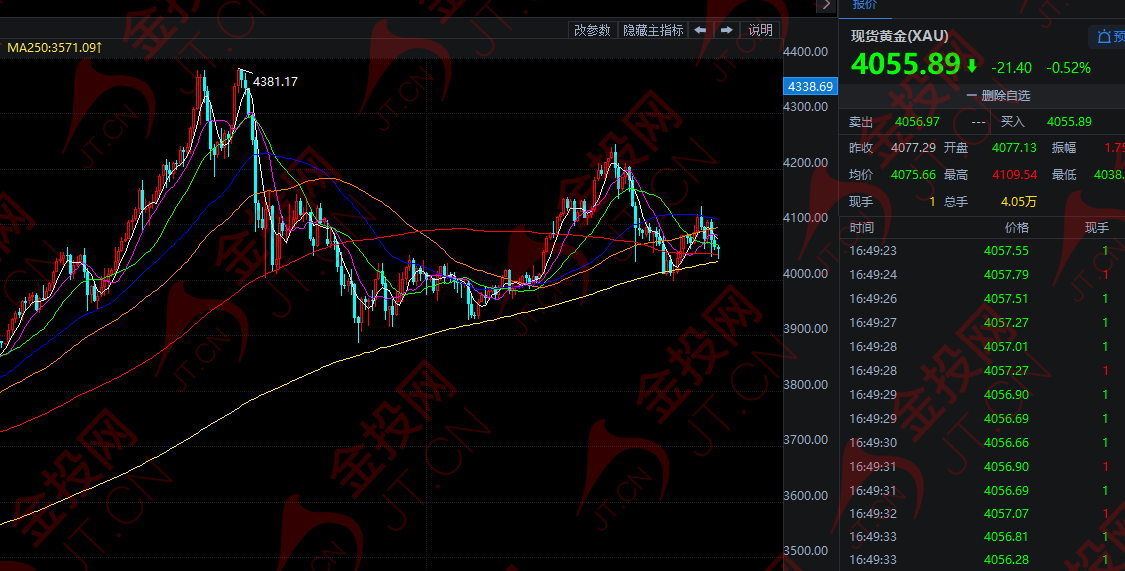This screenshot has width=1125, height=571.
Task: Click the left arrow chart navigation icon
Action: click(x=700, y=30)
